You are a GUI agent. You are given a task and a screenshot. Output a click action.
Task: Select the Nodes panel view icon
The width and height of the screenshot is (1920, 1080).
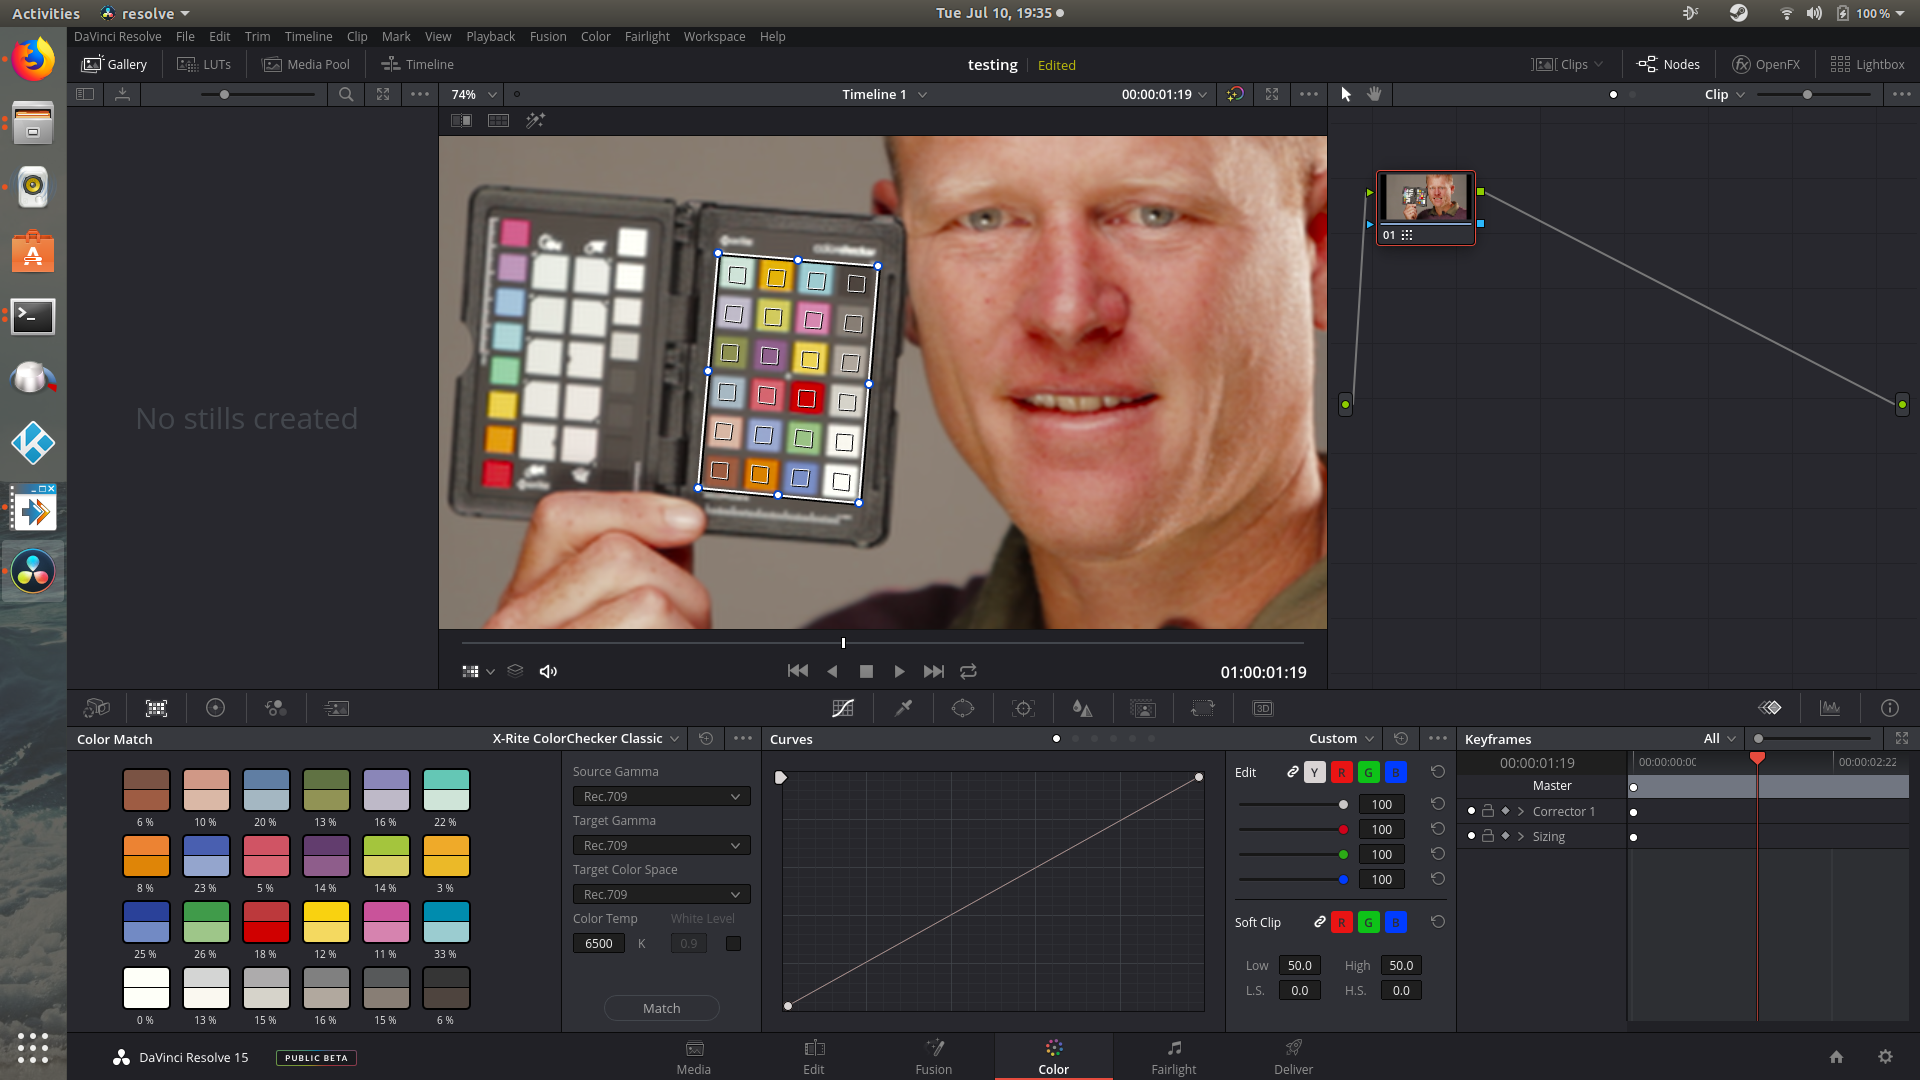pyautogui.click(x=1668, y=63)
